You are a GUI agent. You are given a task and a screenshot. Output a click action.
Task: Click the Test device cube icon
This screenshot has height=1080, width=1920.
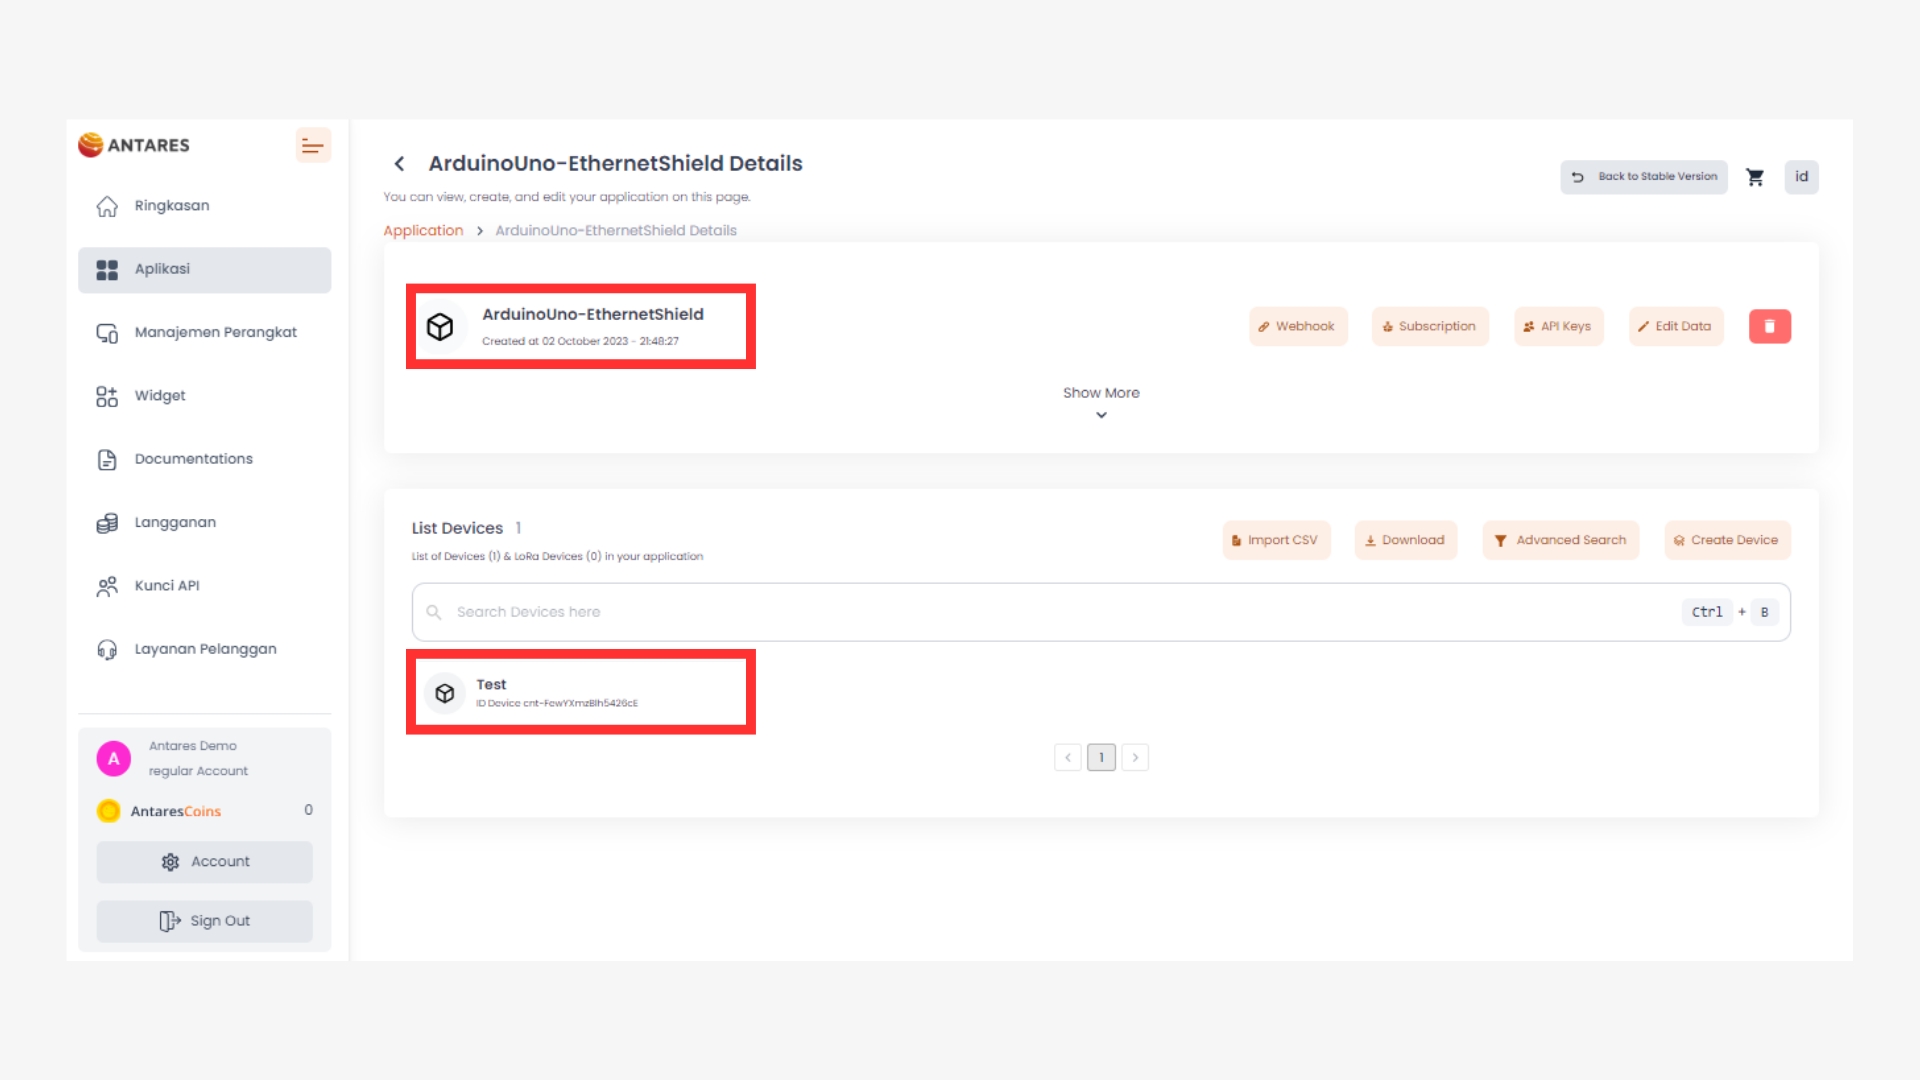[445, 693]
